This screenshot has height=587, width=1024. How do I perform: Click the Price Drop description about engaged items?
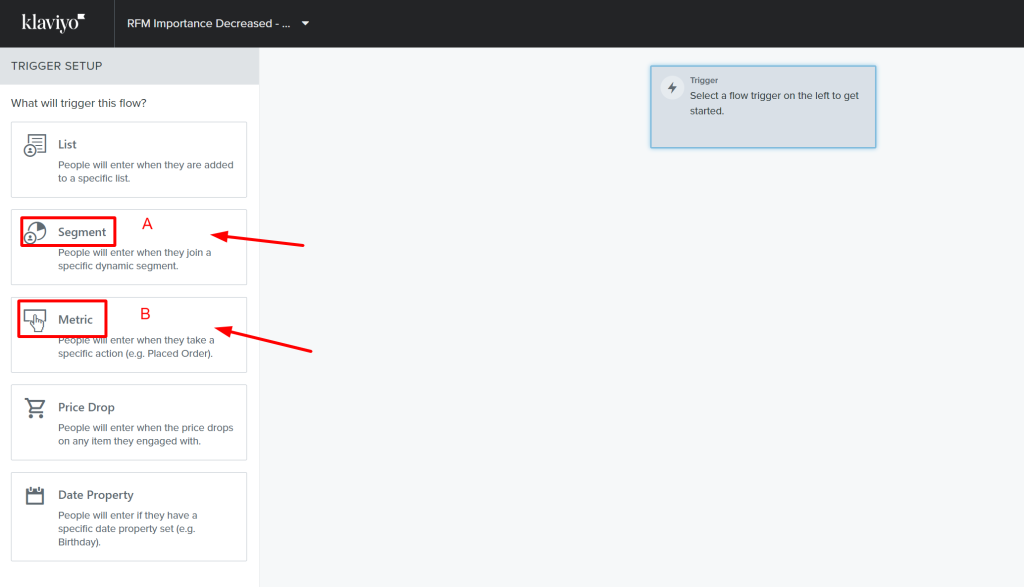(145, 435)
